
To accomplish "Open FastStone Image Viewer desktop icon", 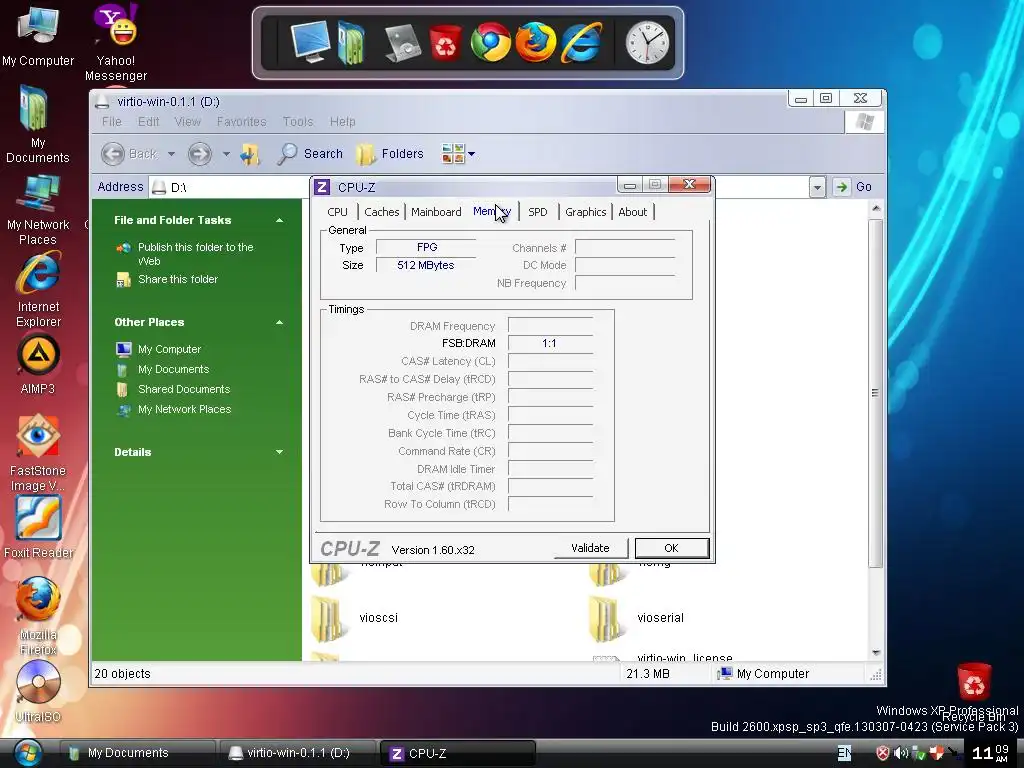I will 38,453.
